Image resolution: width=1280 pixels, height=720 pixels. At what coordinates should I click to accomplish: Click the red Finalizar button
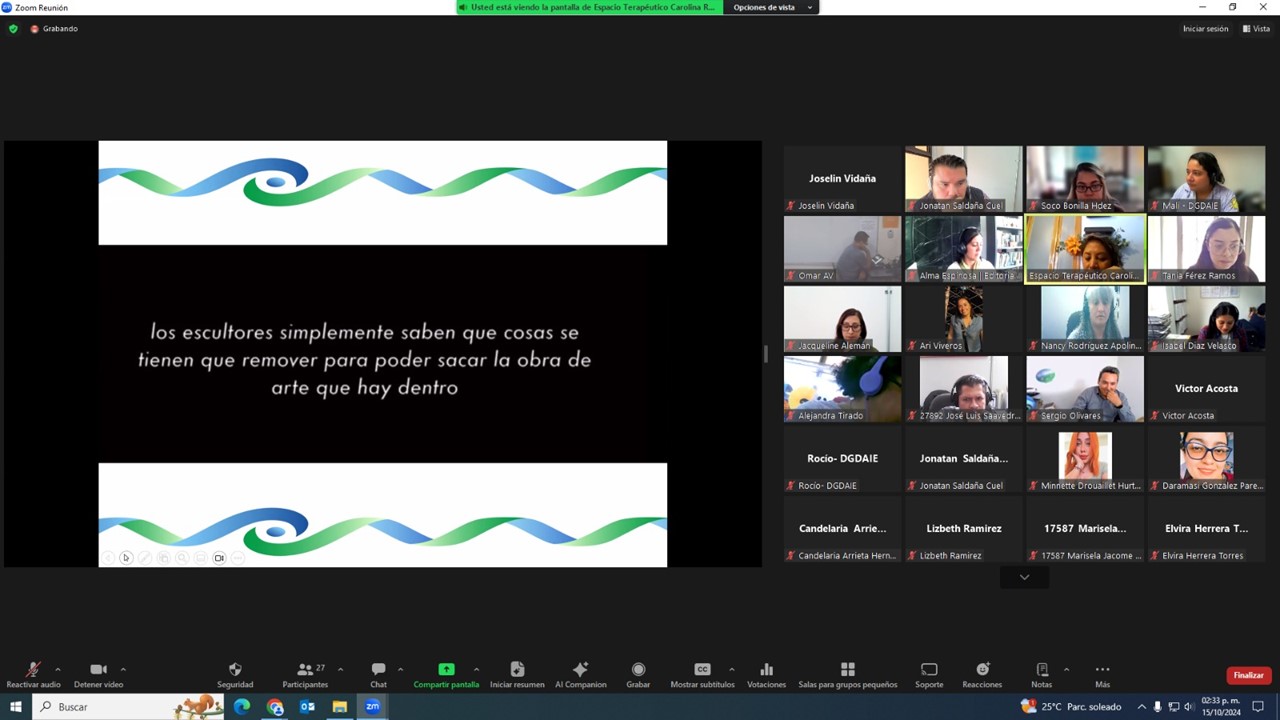click(1248, 675)
